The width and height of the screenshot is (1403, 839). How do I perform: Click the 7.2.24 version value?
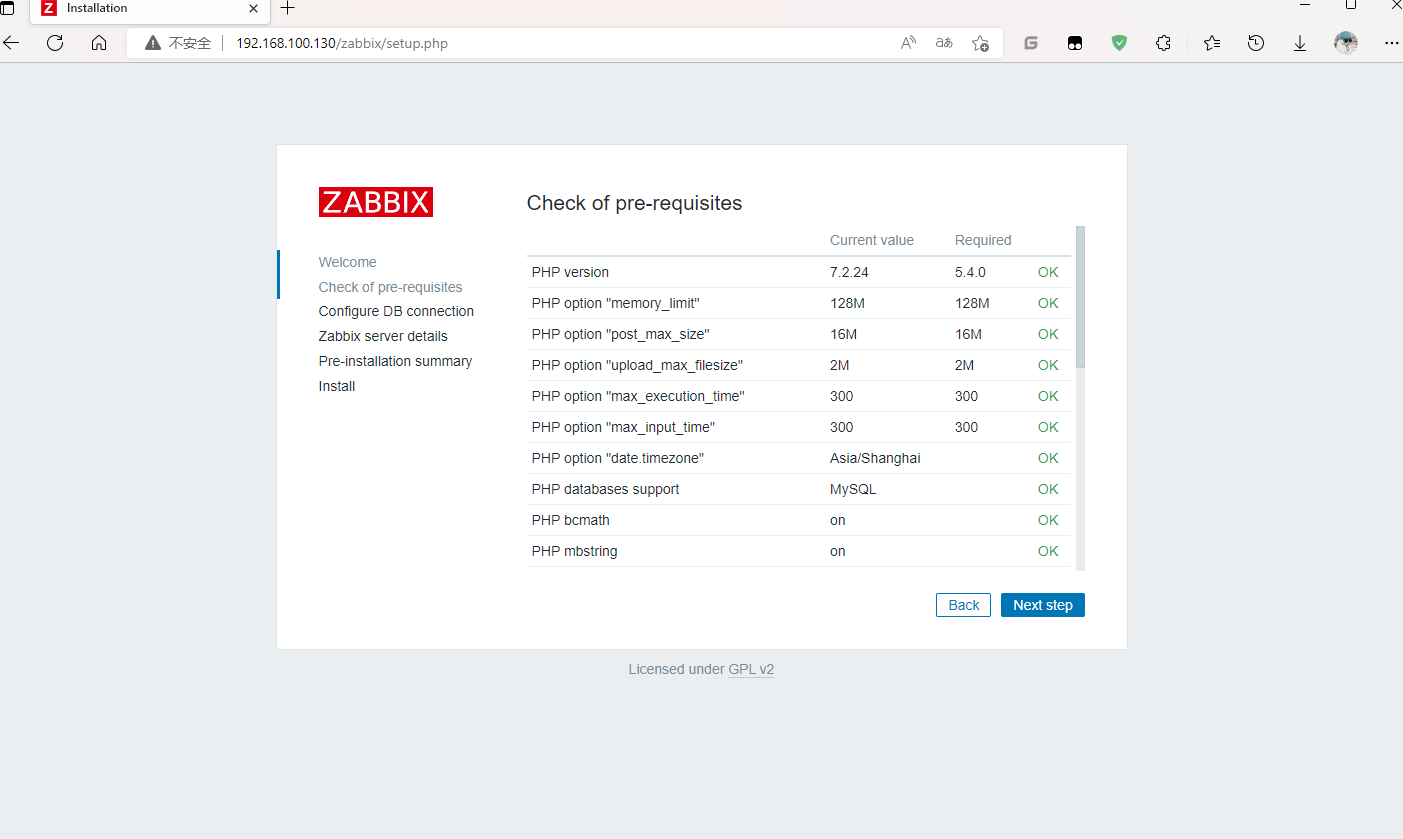click(x=849, y=272)
